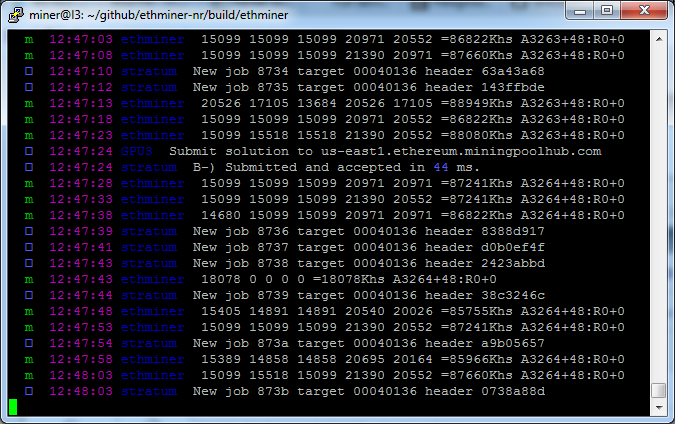
Task: Click header value a9b05657
Action: tap(513, 343)
